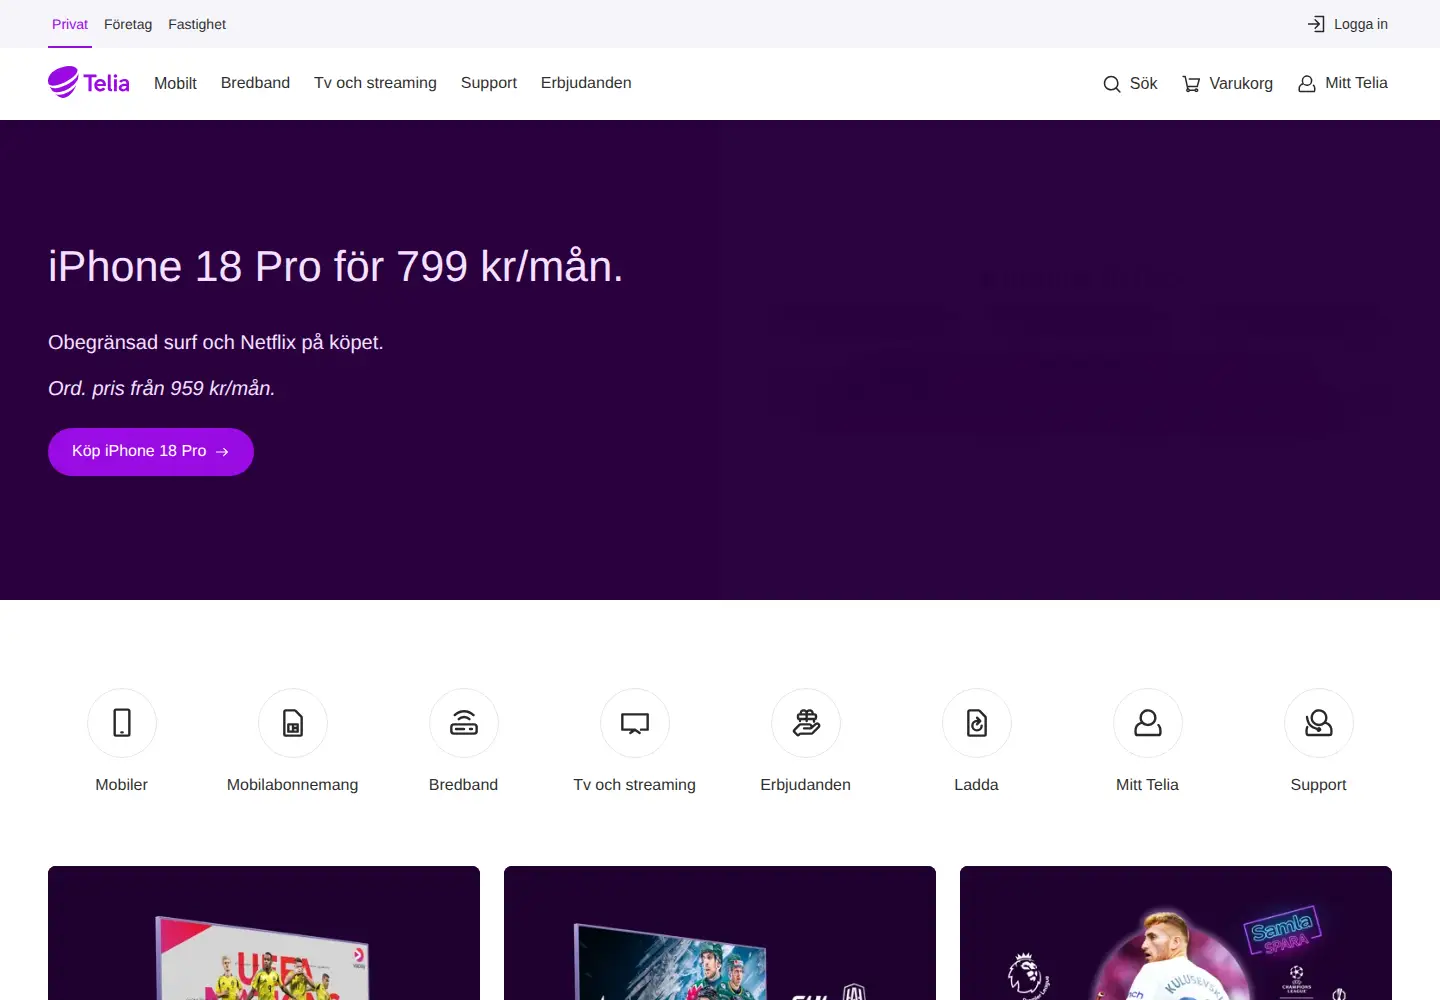The height and width of the screenshot is (1000, 1440).
Task: Switch to the Företag tab
Action: [x=128, y=24]
